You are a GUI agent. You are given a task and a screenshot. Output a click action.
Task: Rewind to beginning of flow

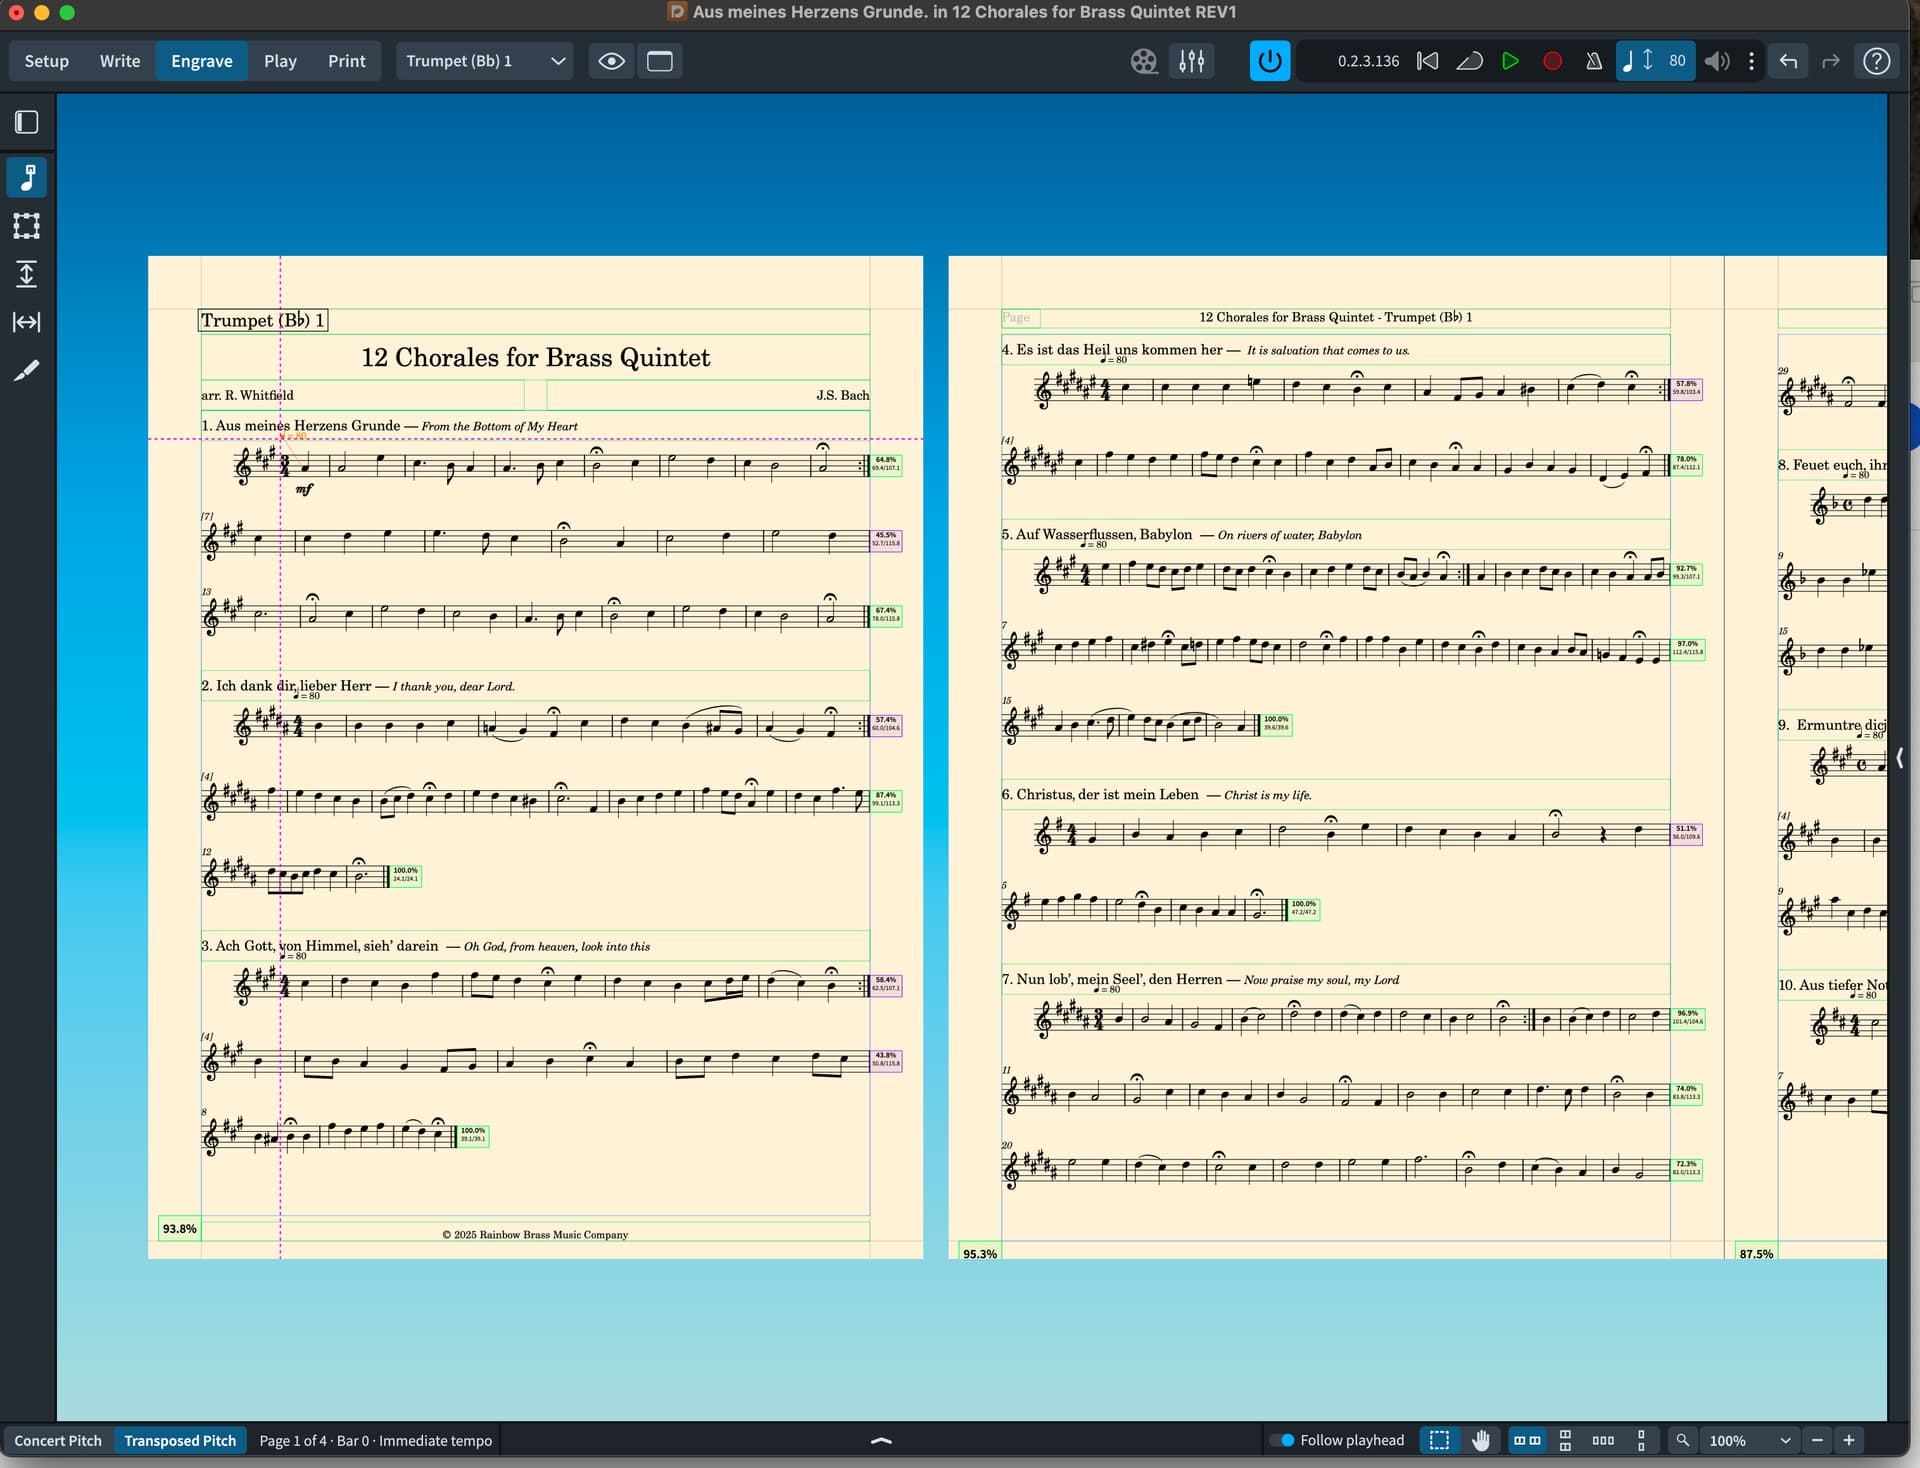1428,61
